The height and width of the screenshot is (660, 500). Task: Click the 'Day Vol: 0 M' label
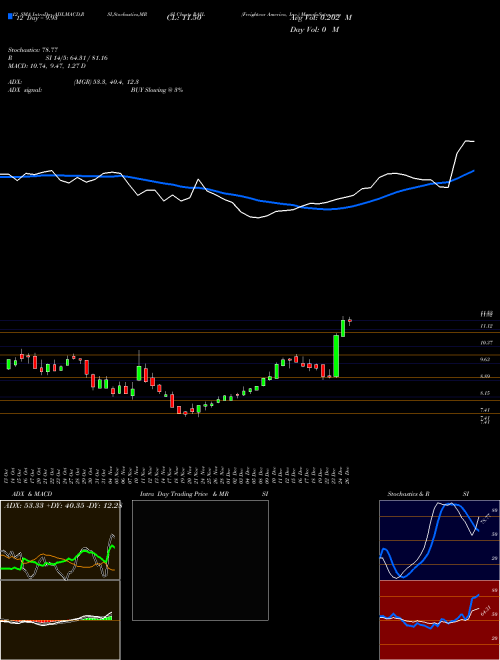[314, 30]
